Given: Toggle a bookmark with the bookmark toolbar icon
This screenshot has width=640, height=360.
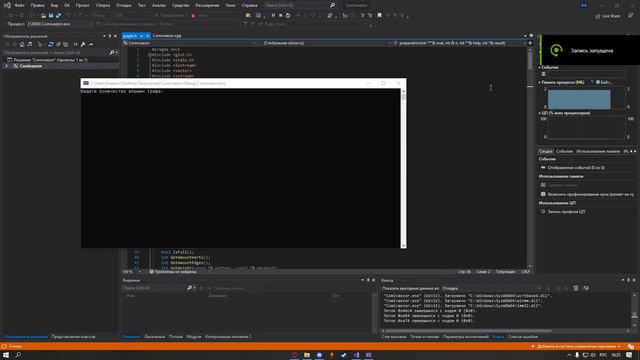Looking at the screenshot, I should coord(379,16).
